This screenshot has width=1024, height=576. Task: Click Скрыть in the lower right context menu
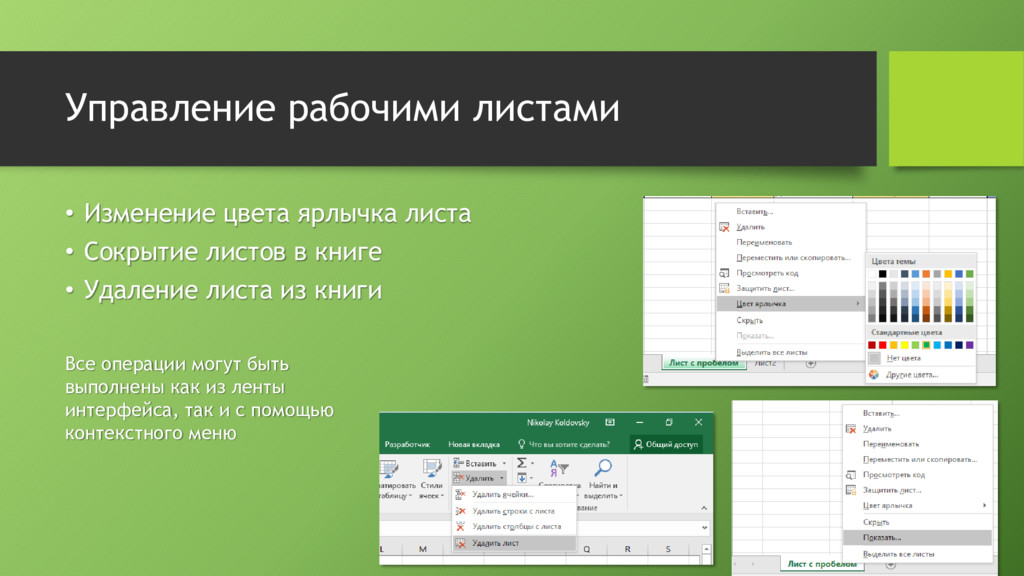(918, 522)
